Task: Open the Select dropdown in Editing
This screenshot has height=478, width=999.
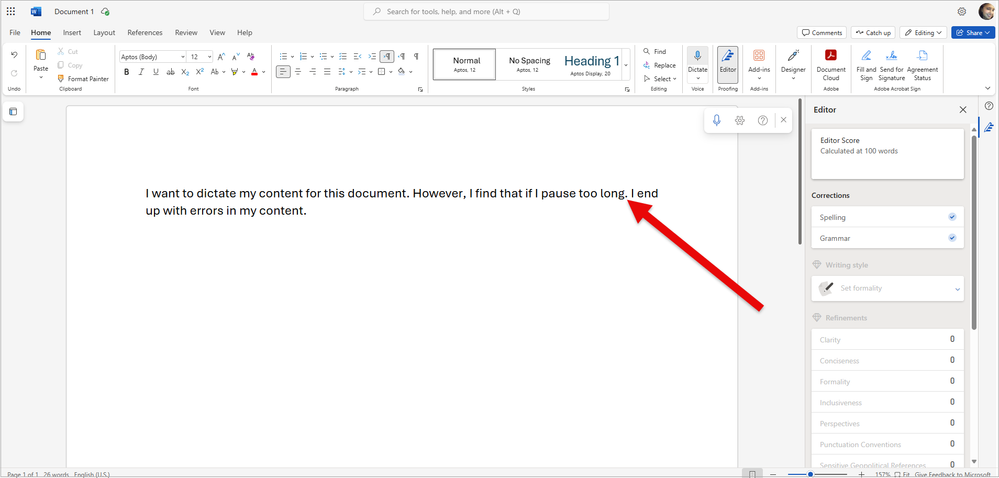Action: [x=660, y=78]
